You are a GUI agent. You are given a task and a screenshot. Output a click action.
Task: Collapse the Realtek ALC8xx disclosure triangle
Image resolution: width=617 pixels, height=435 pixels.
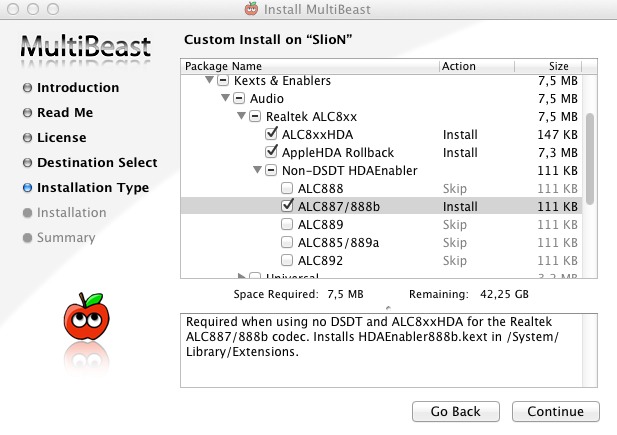[x=241, y=116]
